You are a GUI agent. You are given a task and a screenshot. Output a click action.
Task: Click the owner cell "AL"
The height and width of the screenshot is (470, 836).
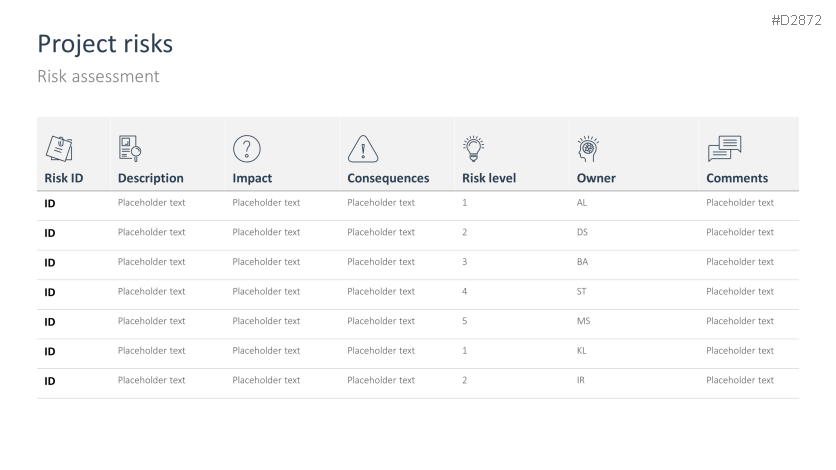point(582,203)
